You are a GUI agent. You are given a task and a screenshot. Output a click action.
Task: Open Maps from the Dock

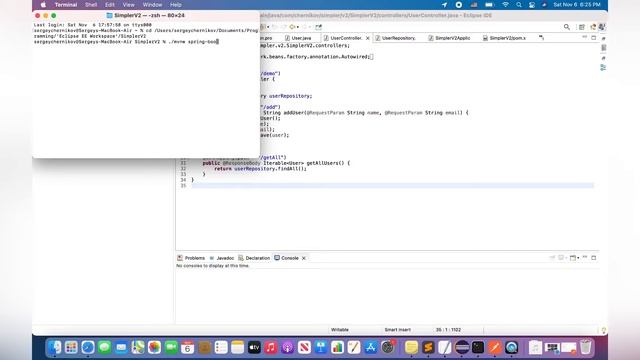click(x=138, y=347)
